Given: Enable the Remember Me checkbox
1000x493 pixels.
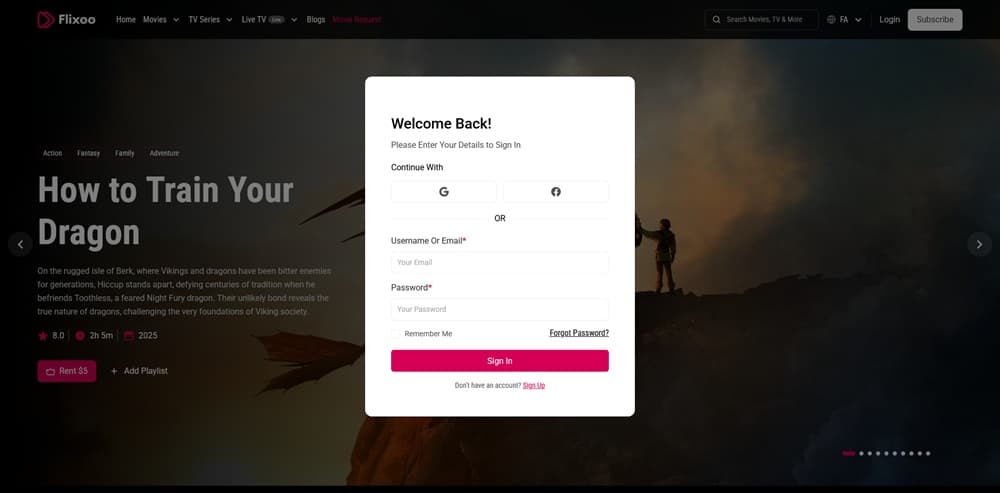Looking at the screenshot, I should coord(395,334).
